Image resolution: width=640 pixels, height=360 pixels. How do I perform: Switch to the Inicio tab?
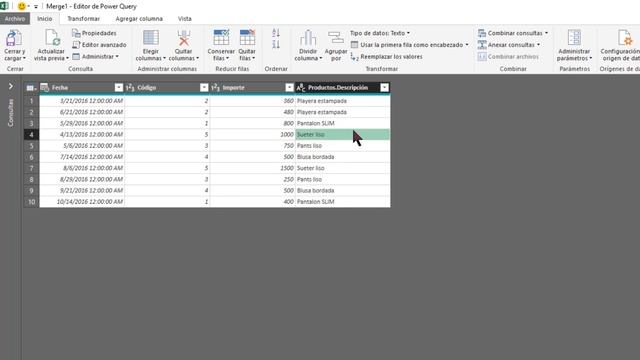point(44,19)
